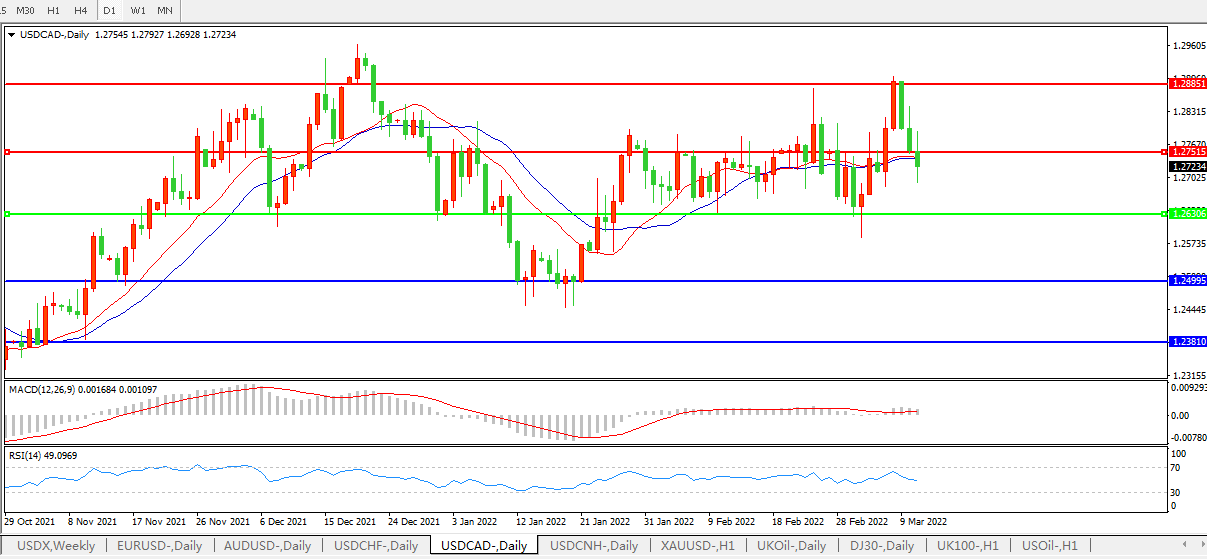
Task: Go to the USOil-,H1 tab
Action: pyautogui.click(x=1048, y=546)
